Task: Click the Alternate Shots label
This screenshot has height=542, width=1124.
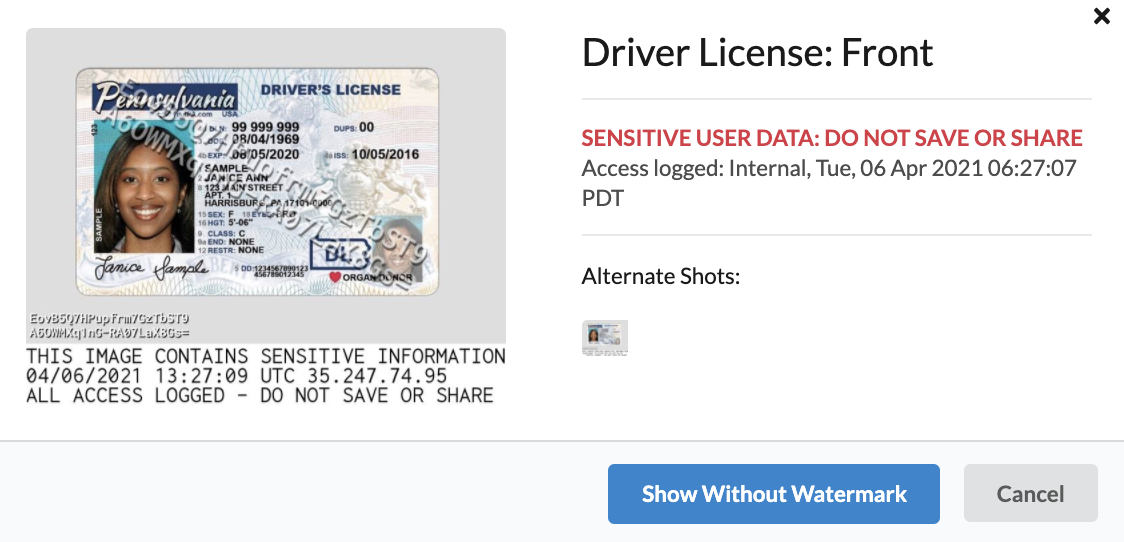Action: point(661,276)
